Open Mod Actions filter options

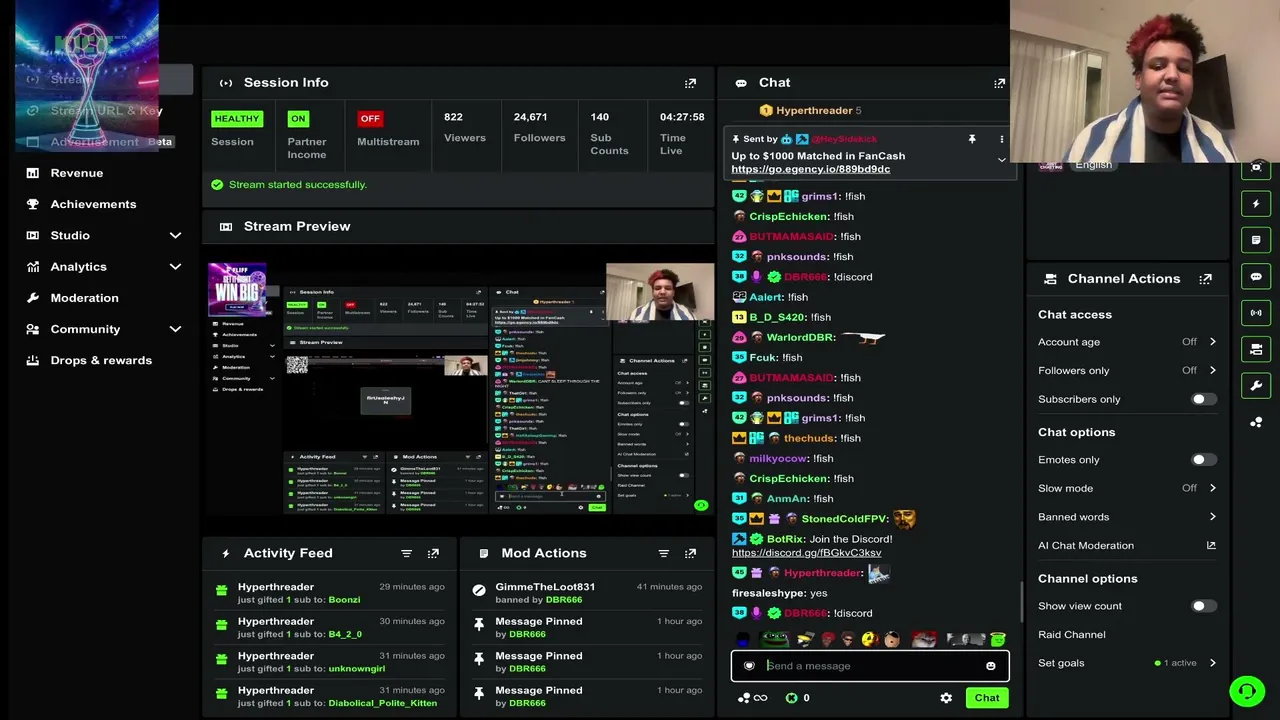point(663,553)
